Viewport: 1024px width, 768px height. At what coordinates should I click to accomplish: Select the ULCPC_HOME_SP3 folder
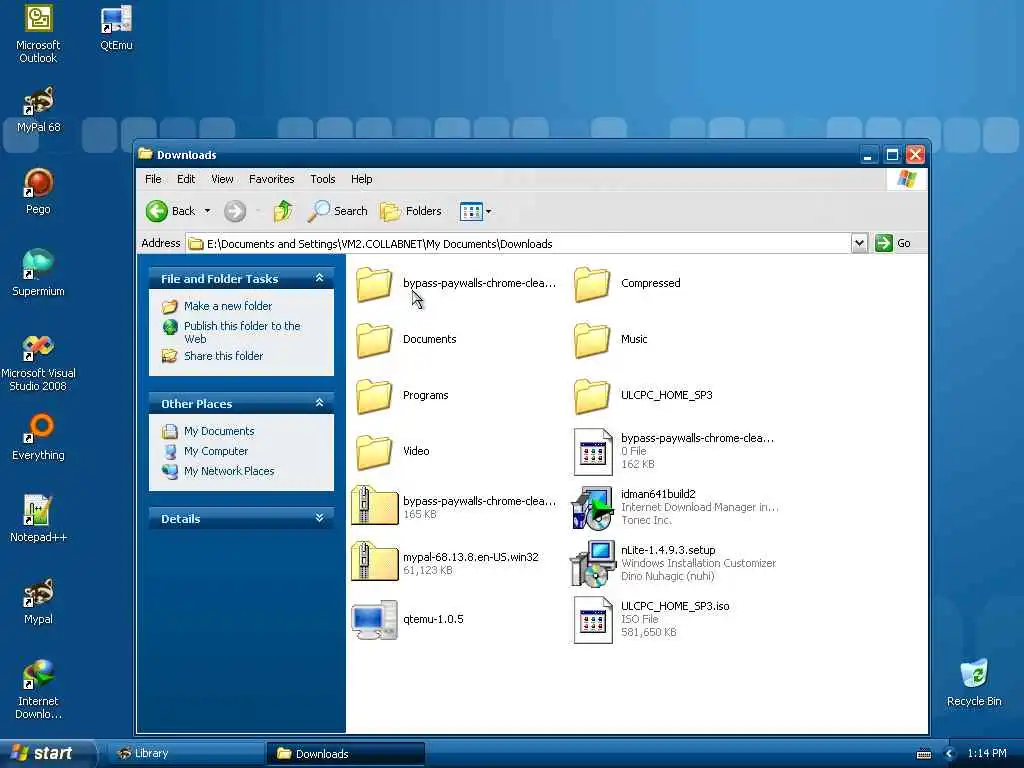pyautogui.click(x=644, y=396)
